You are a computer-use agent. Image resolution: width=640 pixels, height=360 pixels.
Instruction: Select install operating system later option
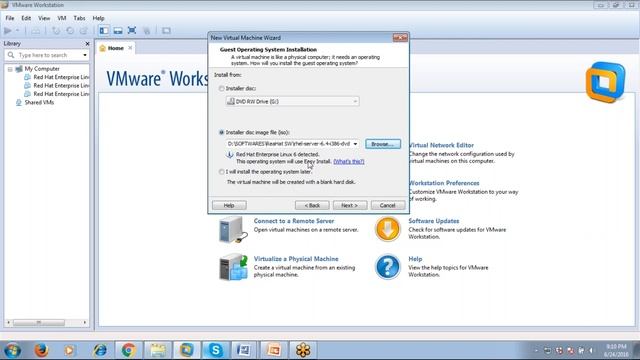tap(221, 172)
